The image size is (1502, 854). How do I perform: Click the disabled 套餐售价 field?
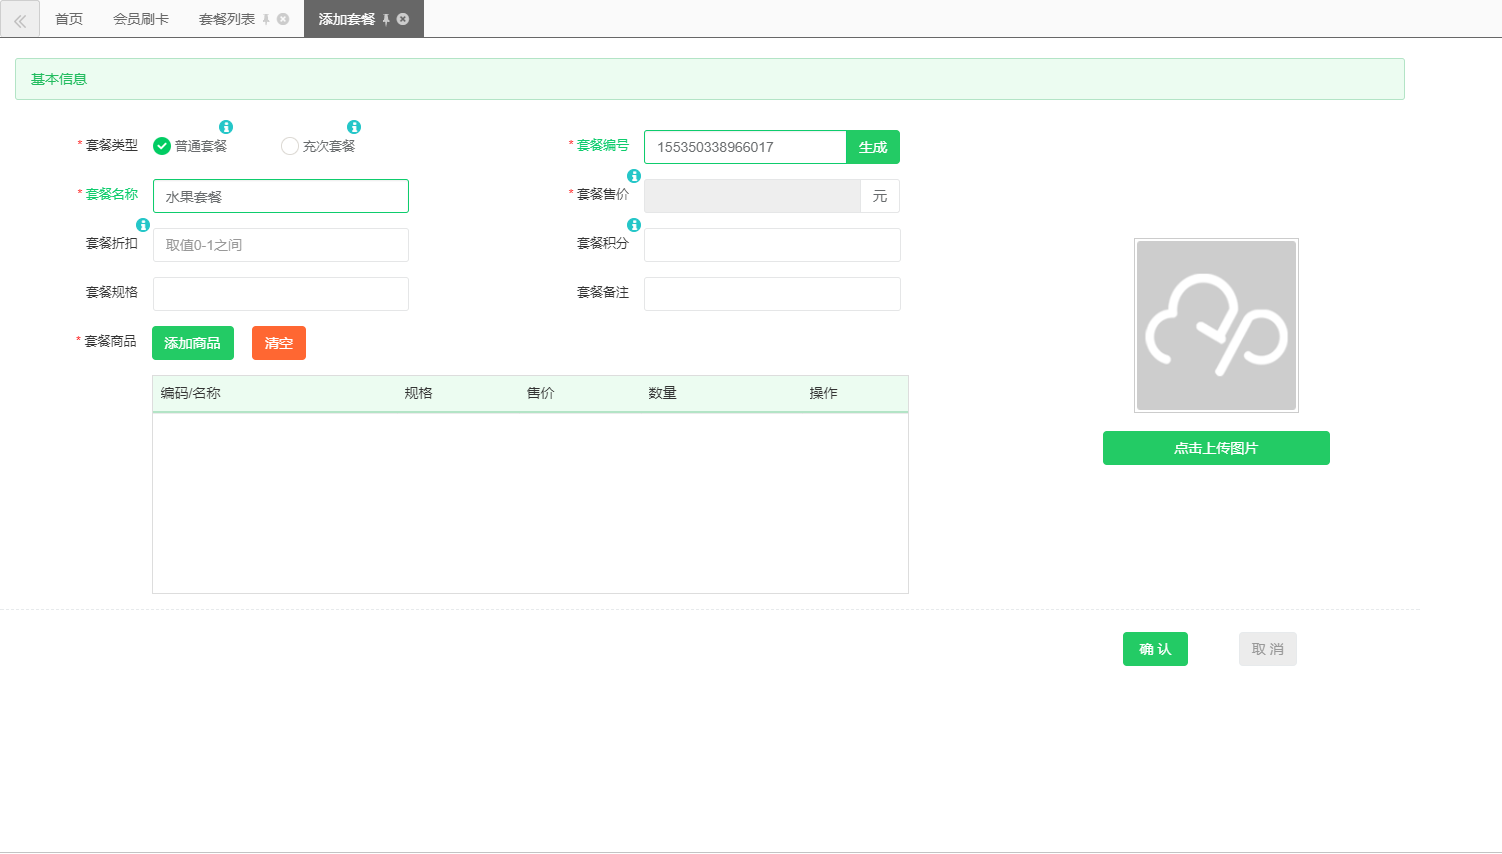point(752,196)
